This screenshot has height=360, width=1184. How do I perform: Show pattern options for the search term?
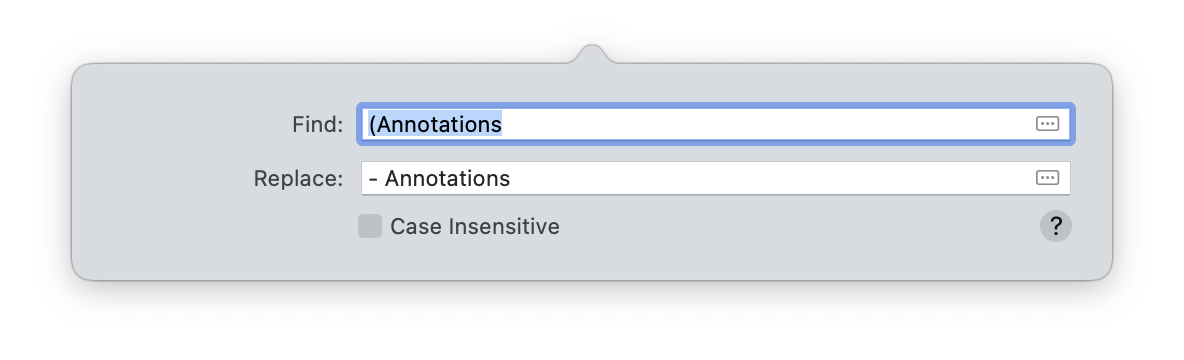(1047, 124)
